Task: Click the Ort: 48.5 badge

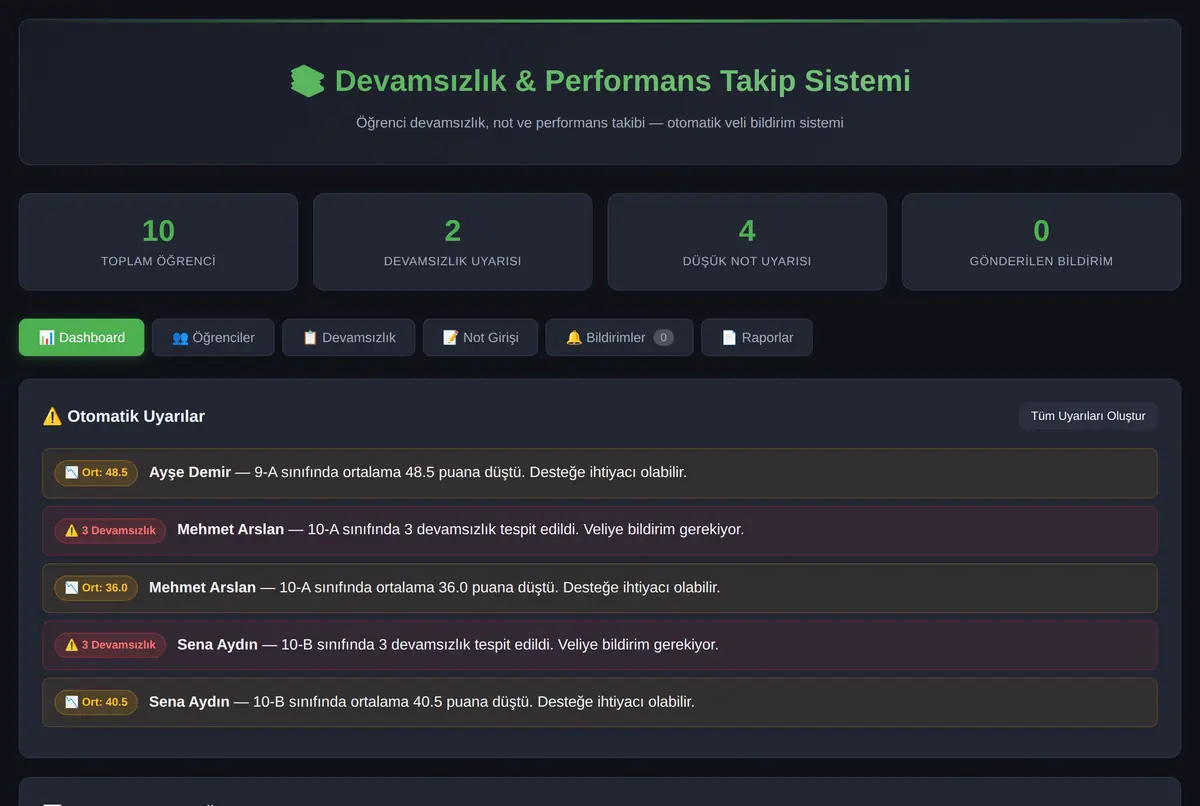Action: (x=96, y=473)
